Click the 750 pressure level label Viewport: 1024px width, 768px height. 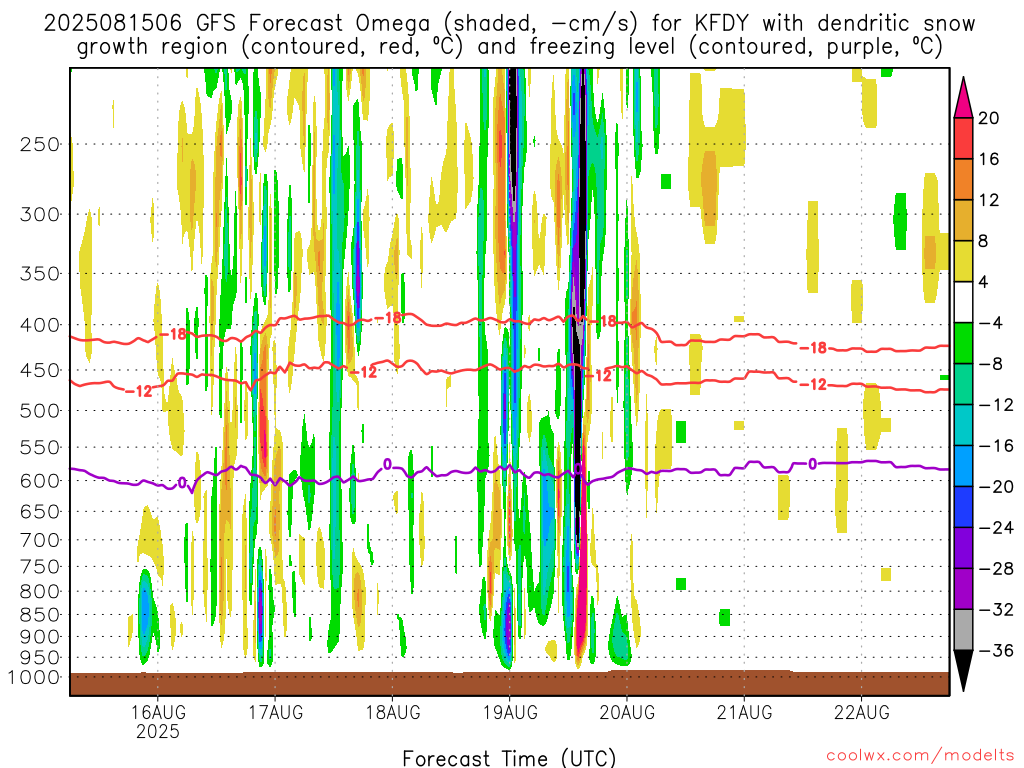point(40,567)
